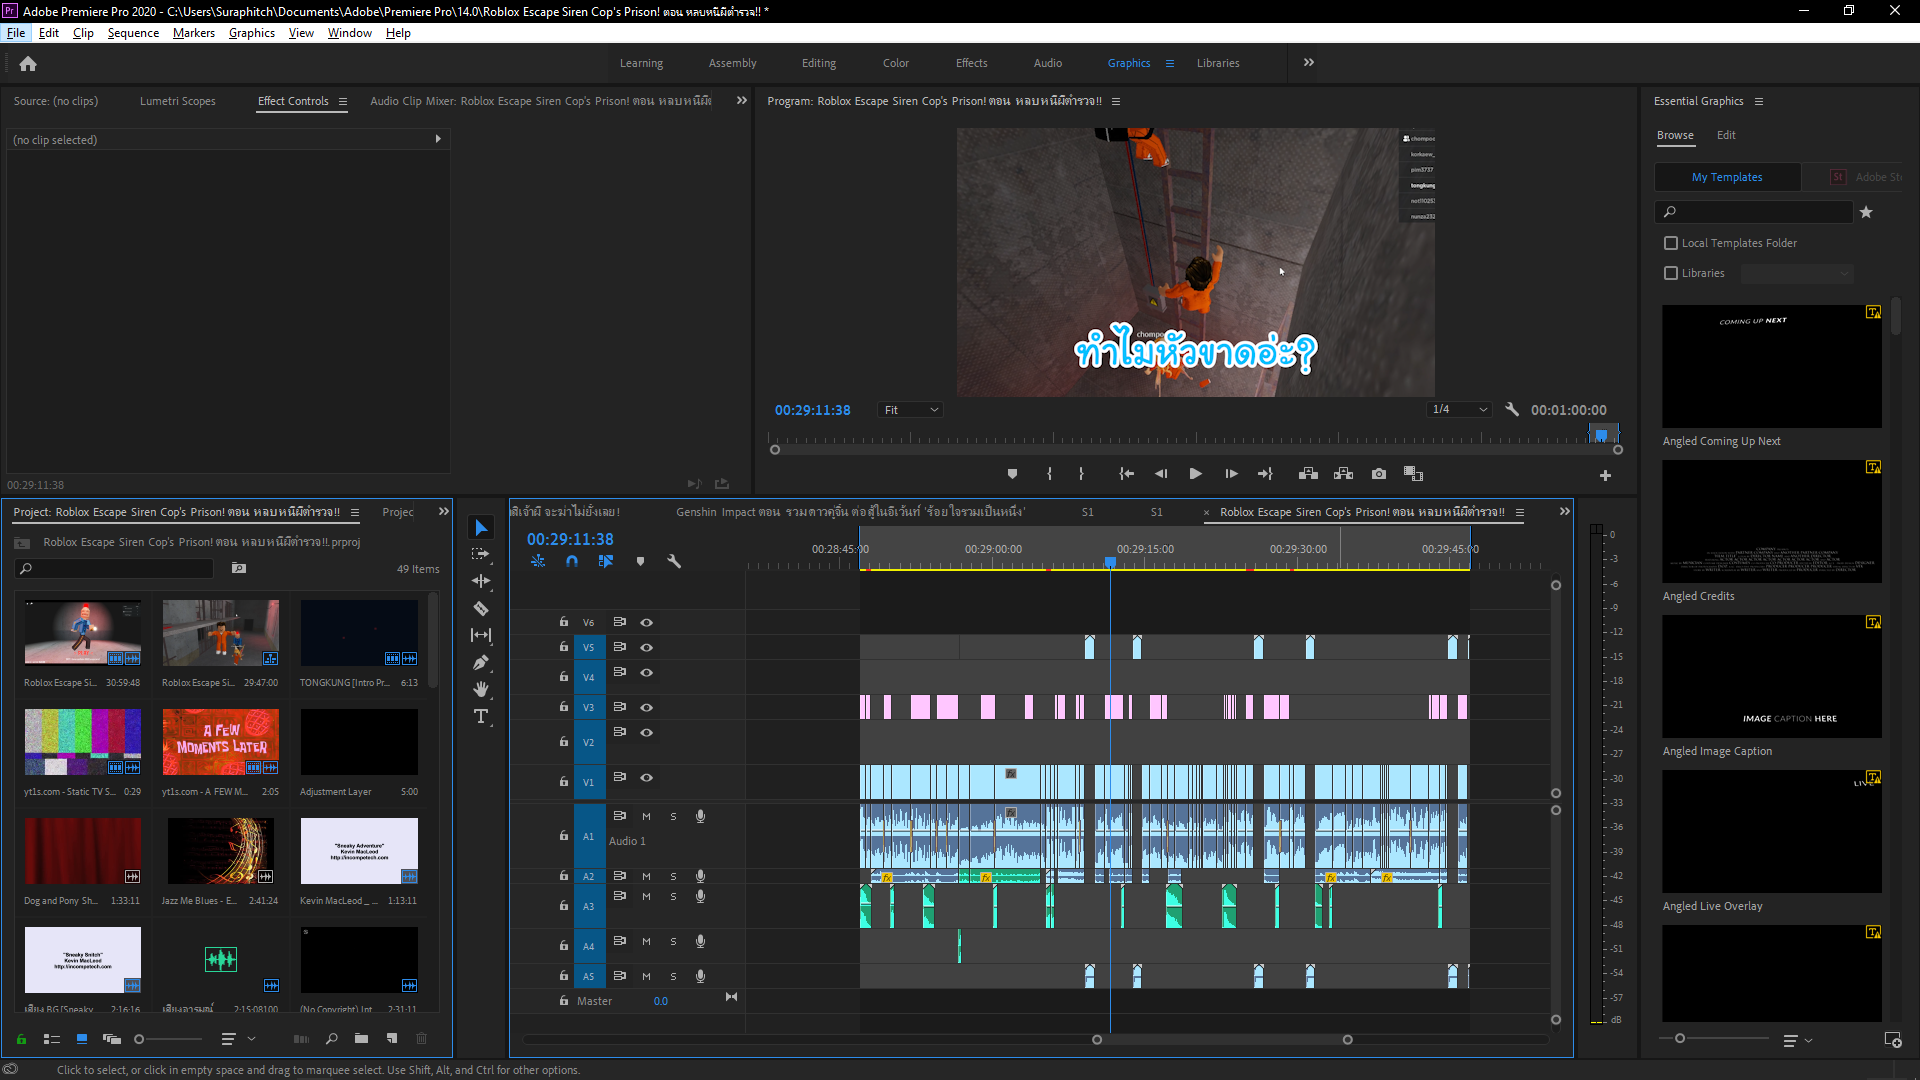This screenshot has width=1920, height=1080.
Task: Enable Libraries checkbox
Action: 1670,273
